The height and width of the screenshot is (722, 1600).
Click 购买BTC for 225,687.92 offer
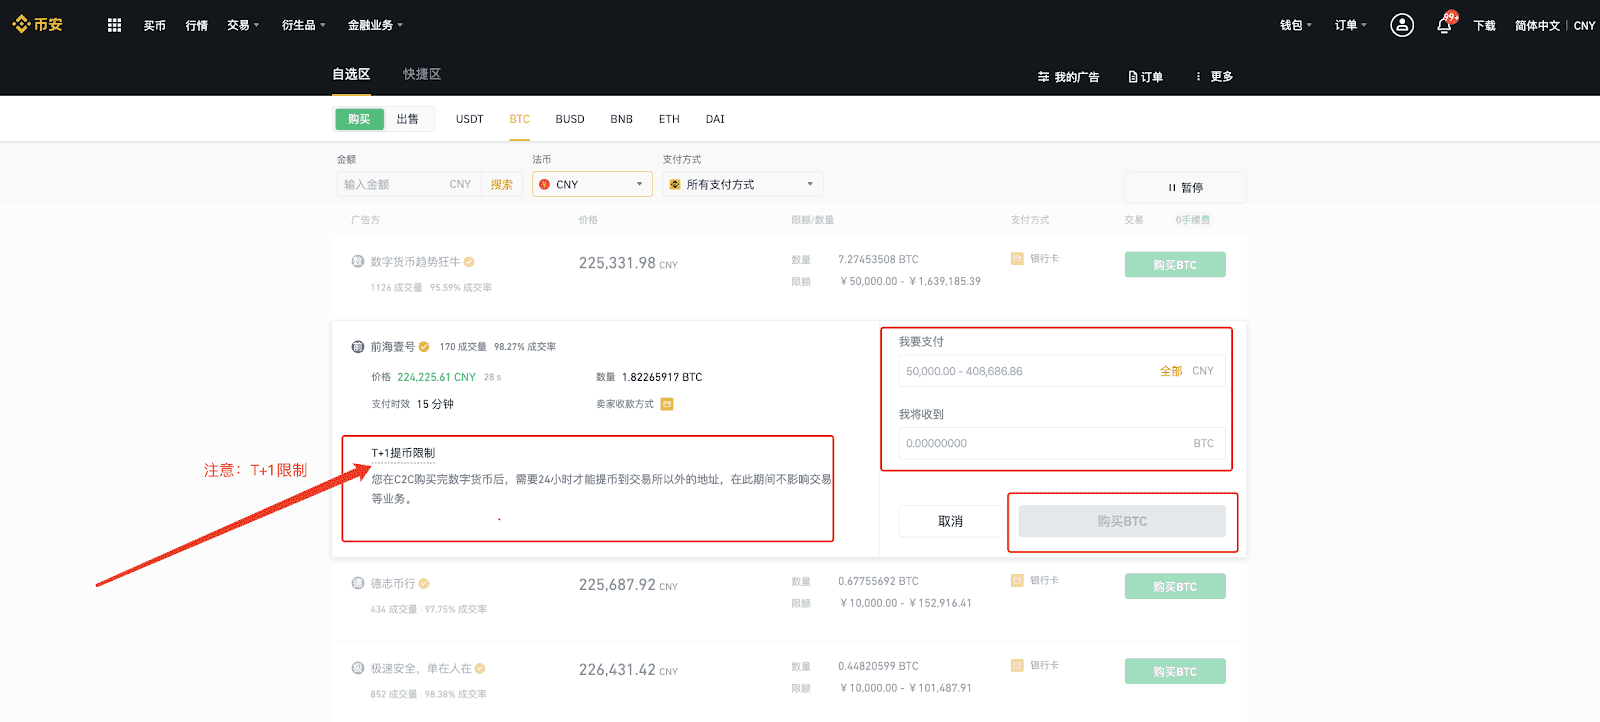(x=1175, y=587)
